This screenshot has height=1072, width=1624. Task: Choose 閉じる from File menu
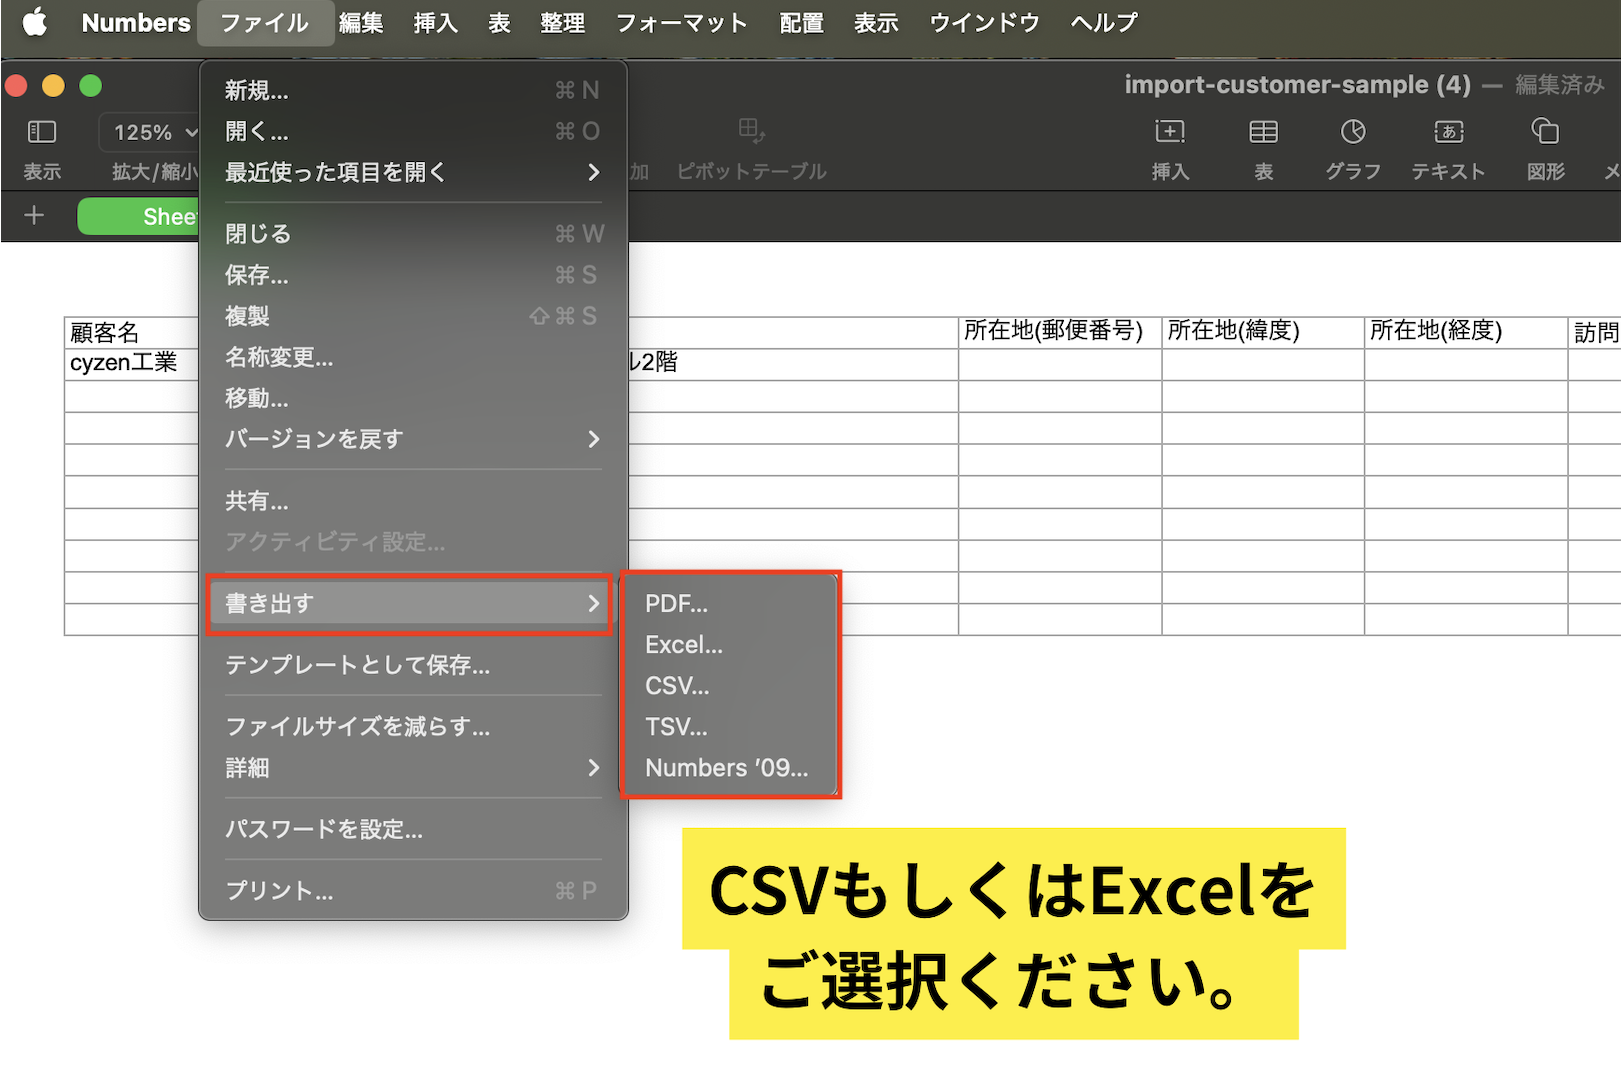413,234
